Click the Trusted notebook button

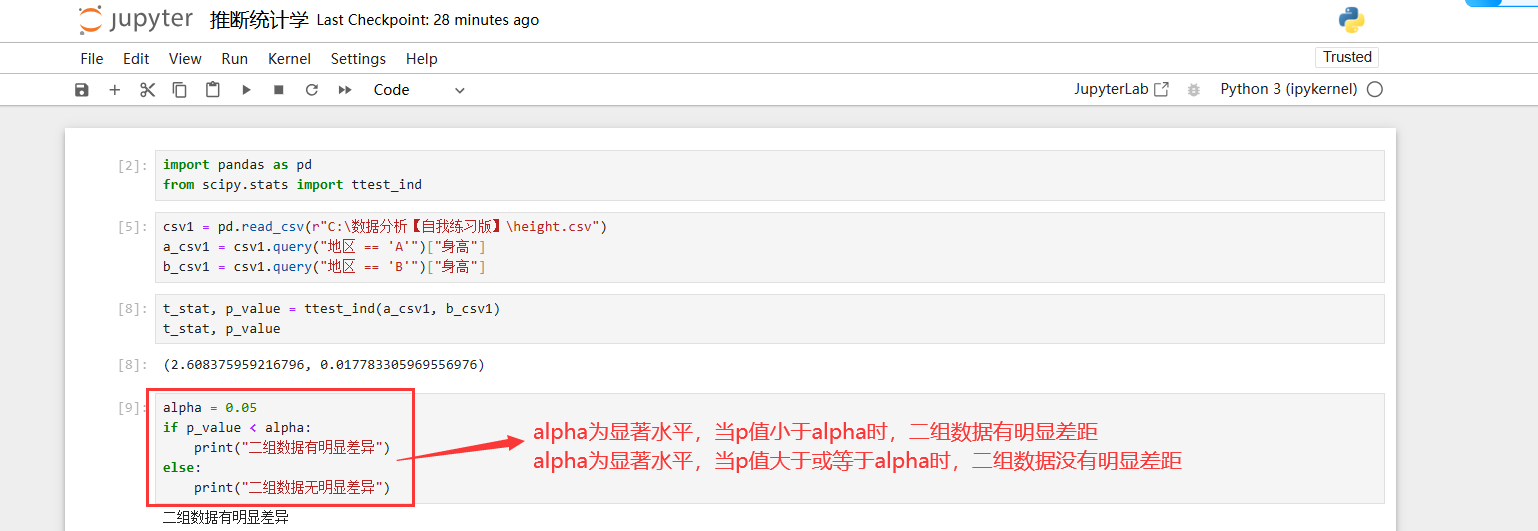coord(1347,57)
